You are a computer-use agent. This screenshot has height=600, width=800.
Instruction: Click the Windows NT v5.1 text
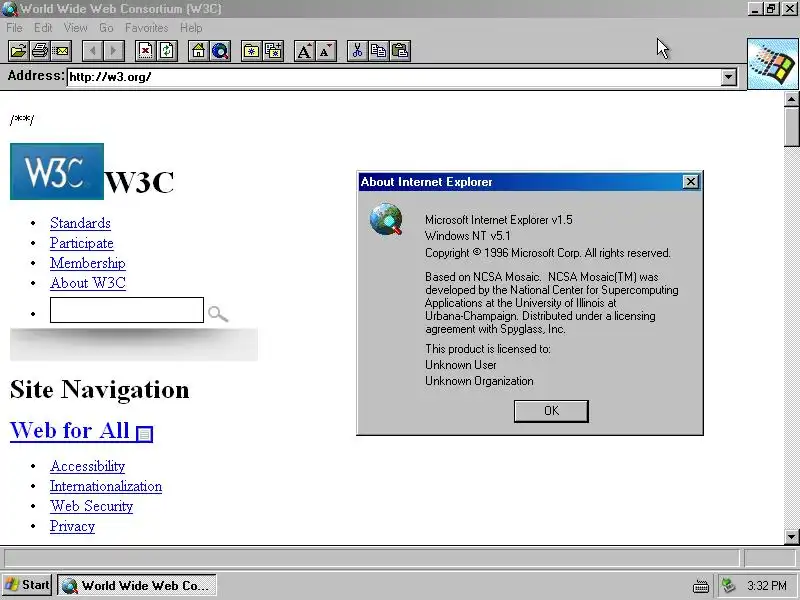(x=467, y=236)
